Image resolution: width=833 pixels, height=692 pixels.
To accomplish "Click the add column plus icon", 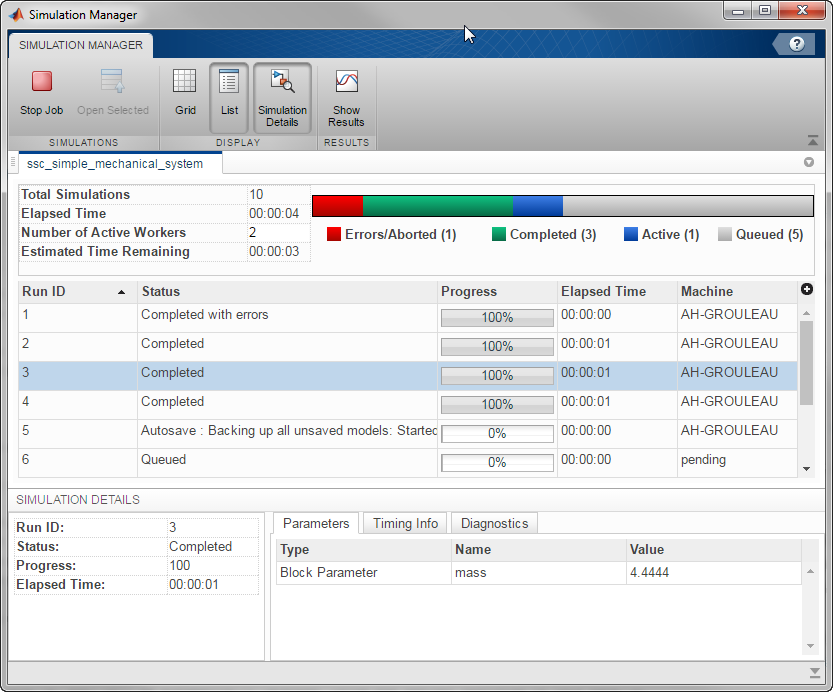I will pyautogui.click(x=807, y=289).
